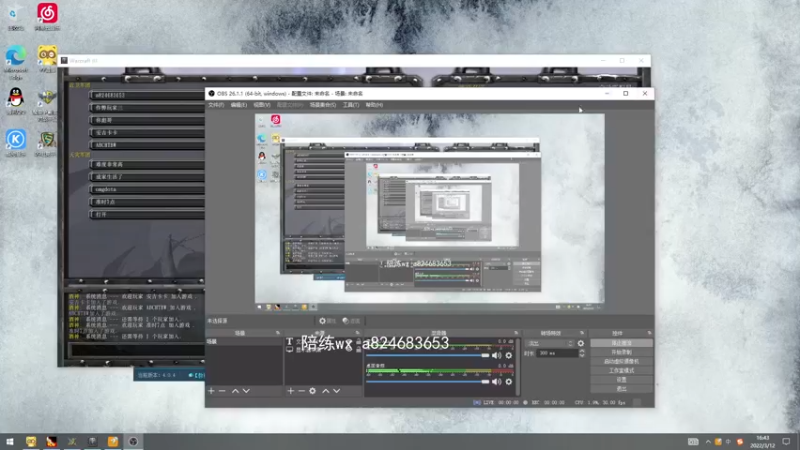The width and height of the screenshot is (800, 450).
Task: Click the OBS icon in the taskbar
Action: point(133,441)
